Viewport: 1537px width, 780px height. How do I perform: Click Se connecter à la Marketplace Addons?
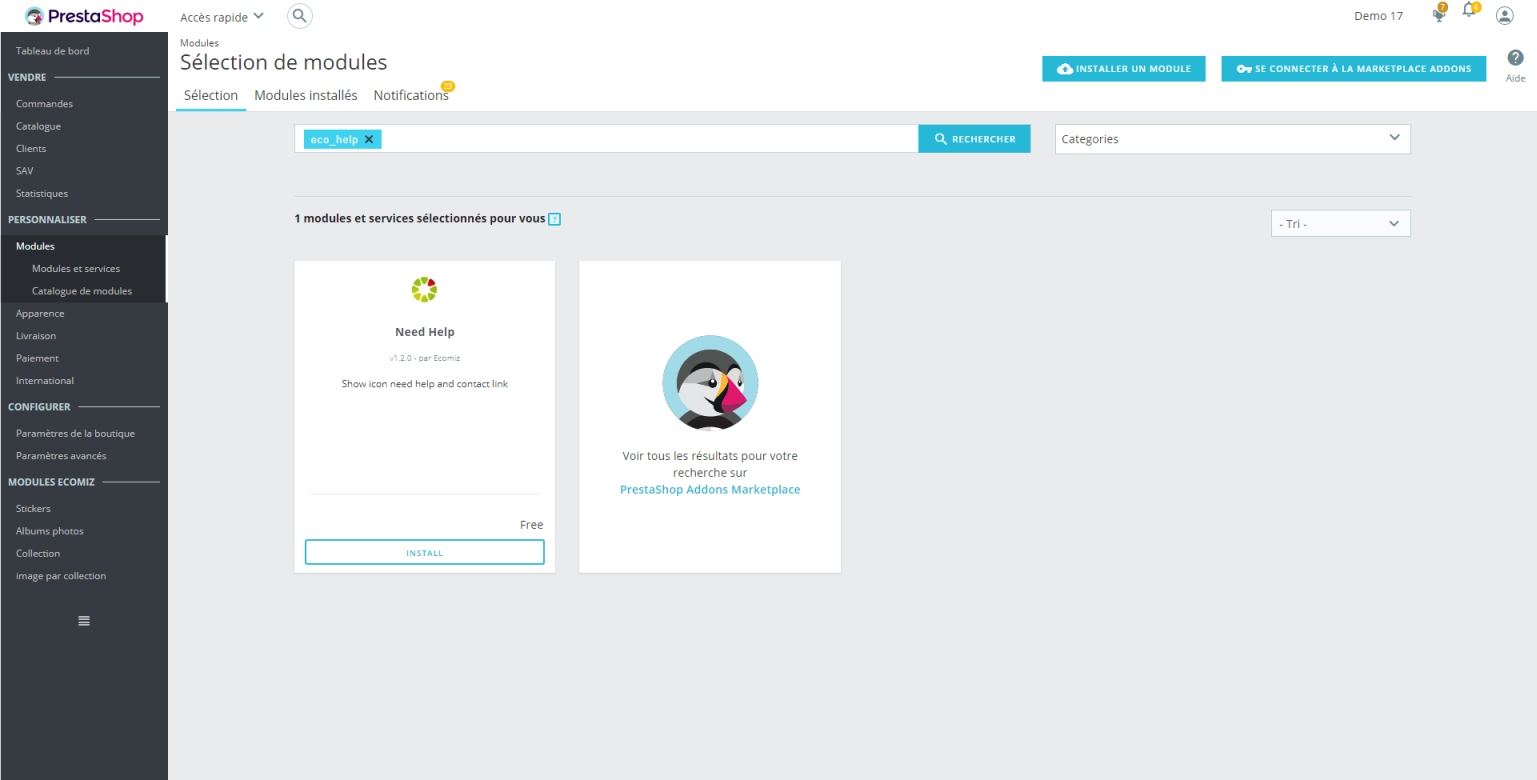pyautogui.click(x=1354, y=69)
